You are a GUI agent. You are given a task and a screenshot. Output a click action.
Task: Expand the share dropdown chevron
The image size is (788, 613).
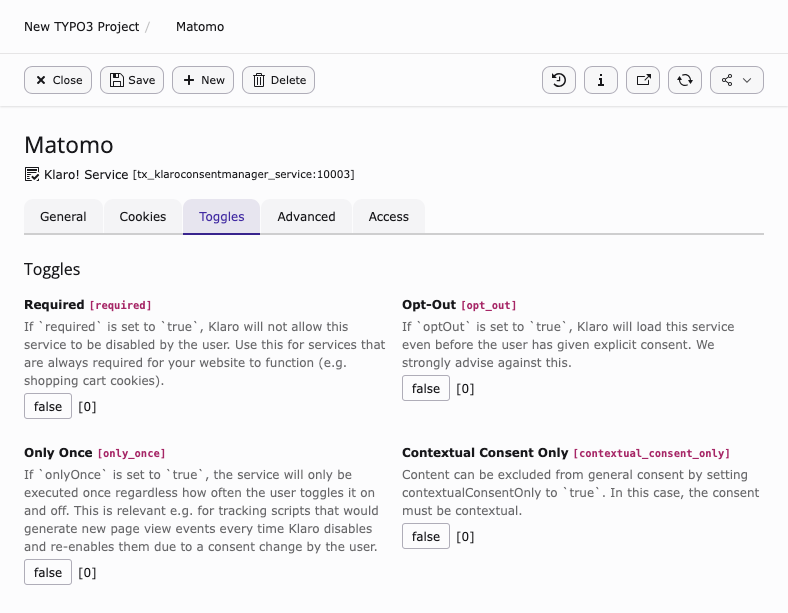[x=747, y=80]
